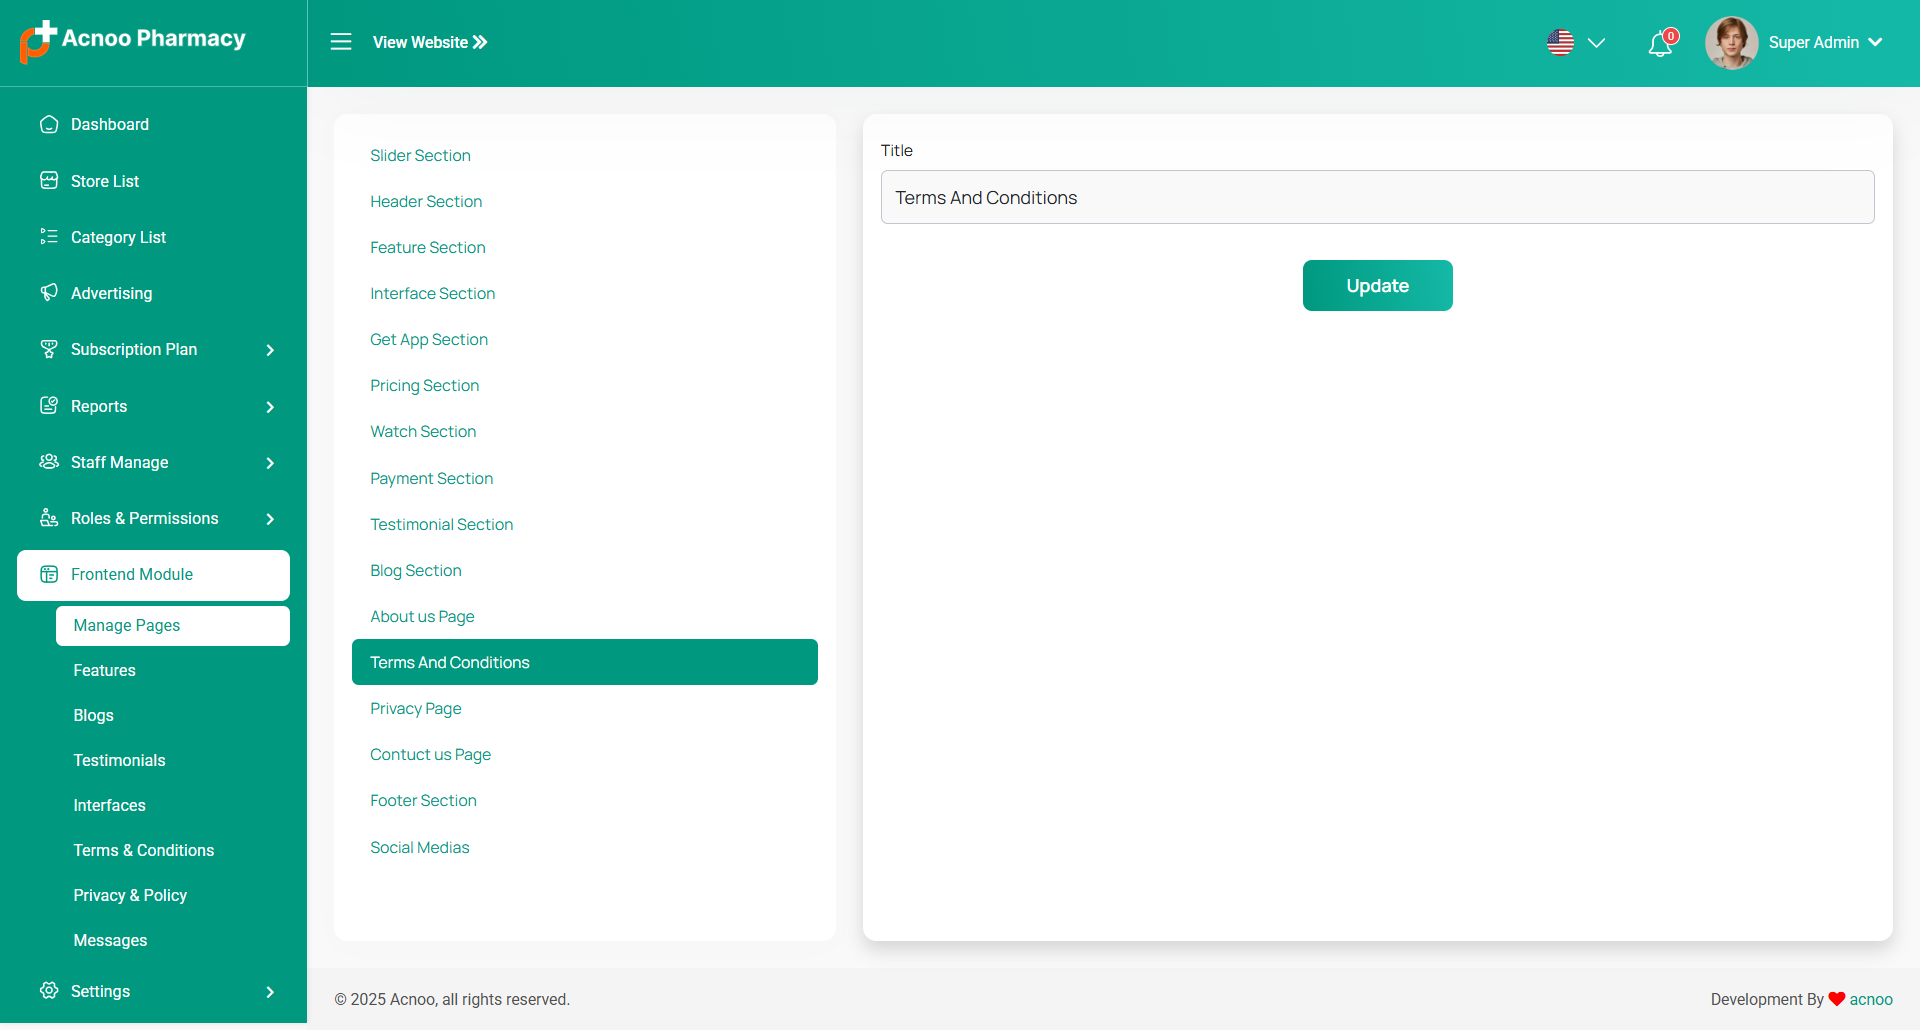Click into the Title input field
This screenshot has height=1030, width=1920.
point(1377,198)
